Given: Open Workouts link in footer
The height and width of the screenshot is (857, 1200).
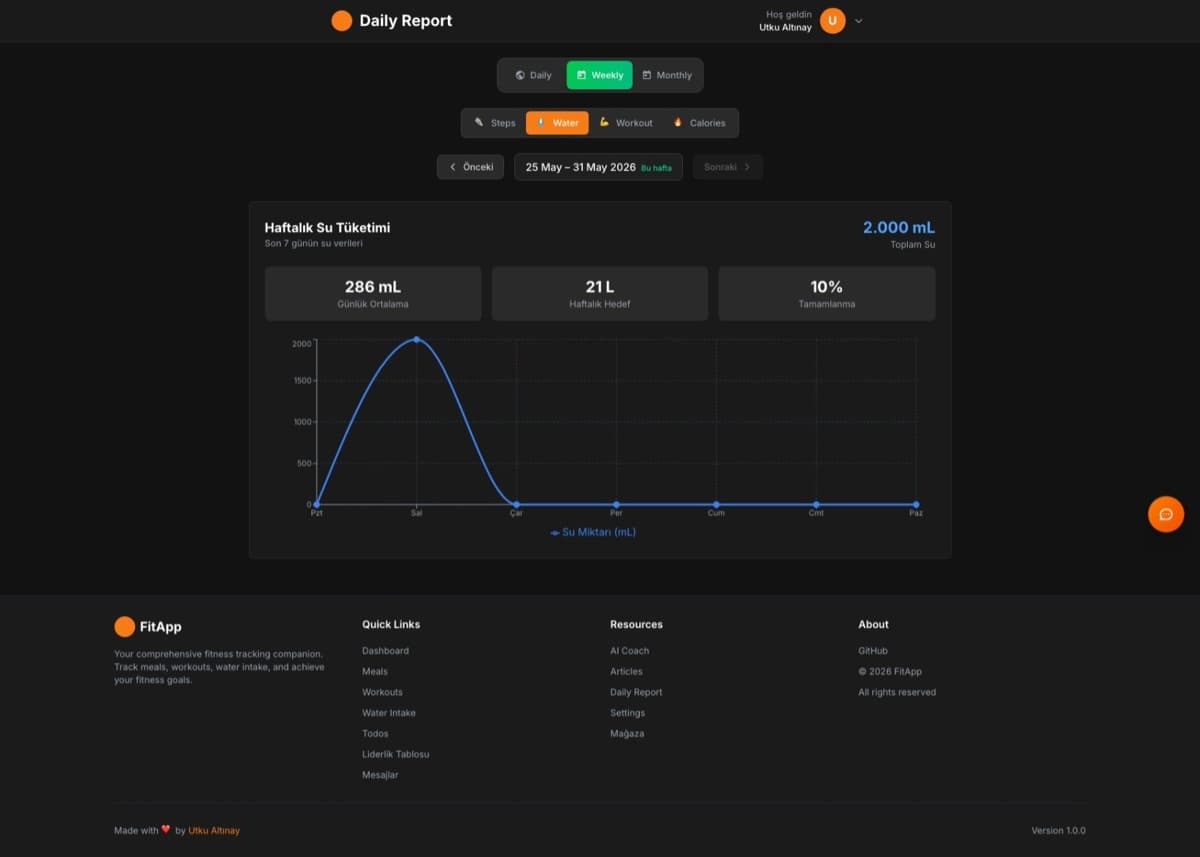Looking at the screenshot, I should point(382,692).
